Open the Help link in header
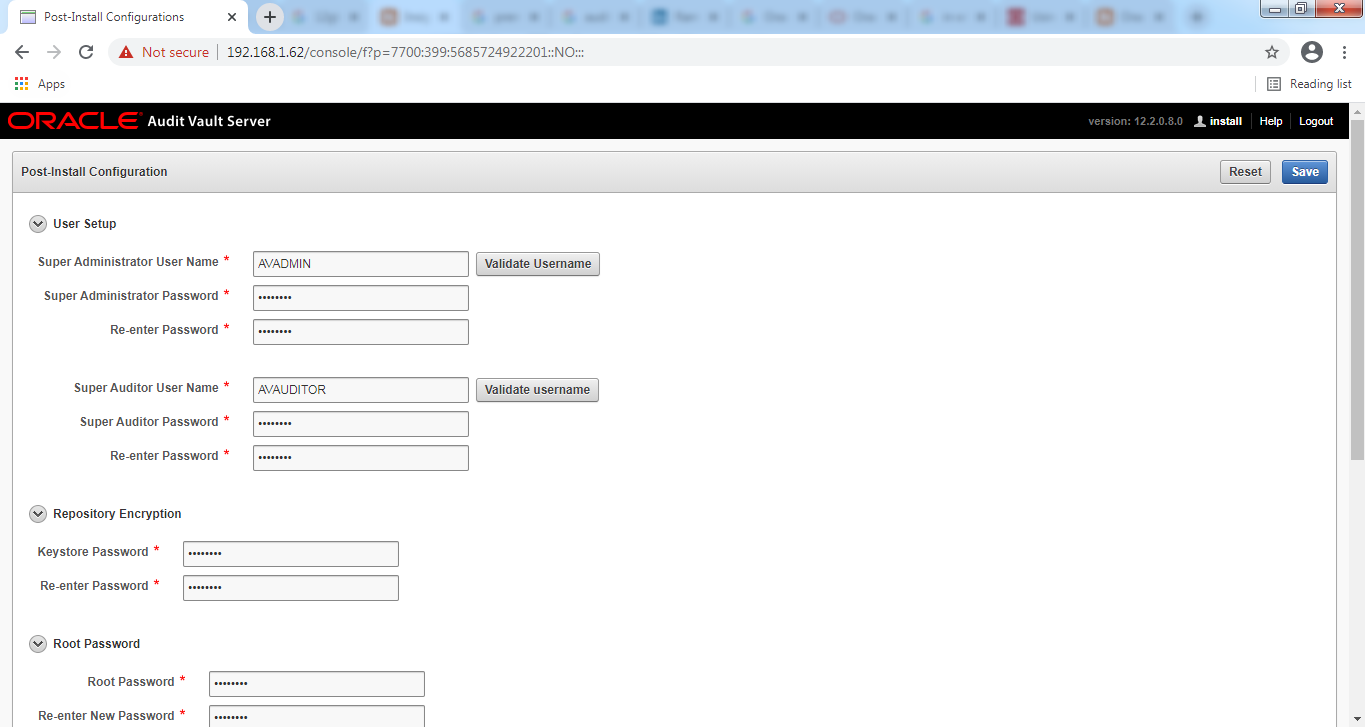Viewport: 1365px width, 727px height. [1270, 121]
